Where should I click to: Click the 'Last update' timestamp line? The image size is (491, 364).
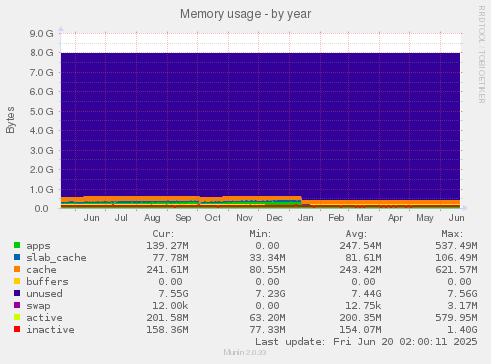[x=366, y=342]
